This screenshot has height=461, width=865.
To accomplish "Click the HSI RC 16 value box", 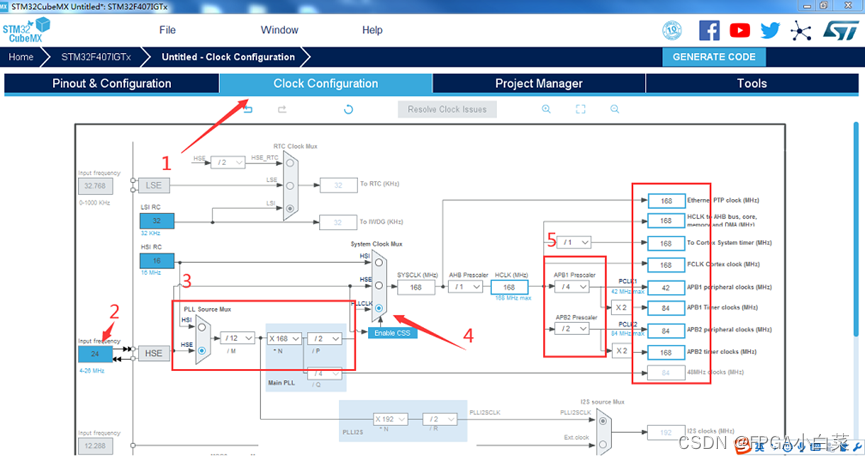I will click(x=157, y=261).
